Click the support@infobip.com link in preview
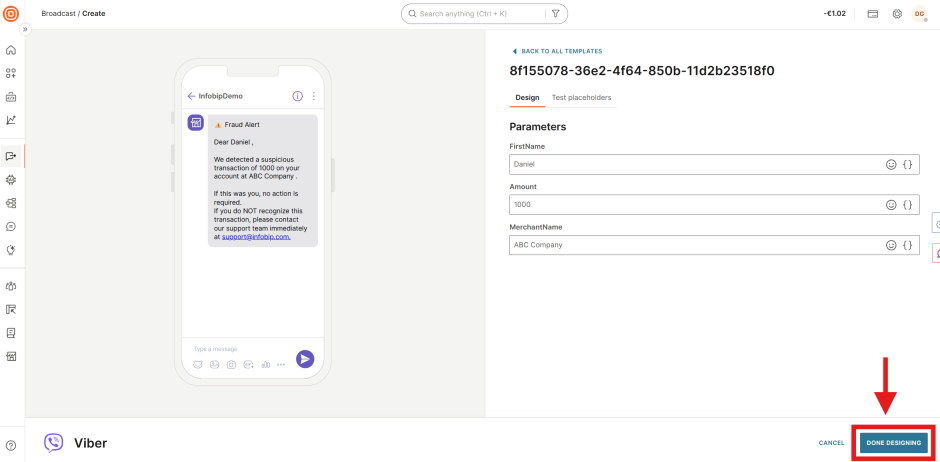The width and height of the screenshot is (940, 462). click(257, 237)
